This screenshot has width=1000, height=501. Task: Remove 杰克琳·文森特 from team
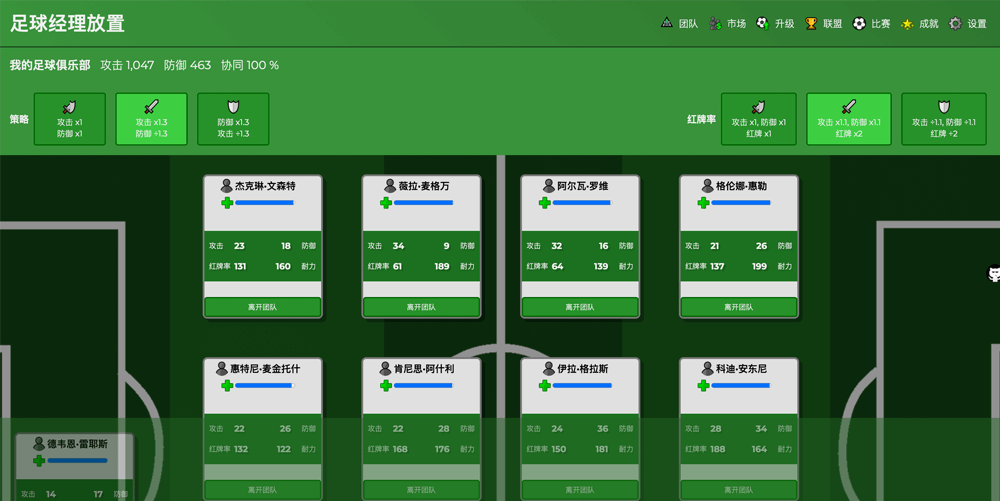[x=262, y=307]
